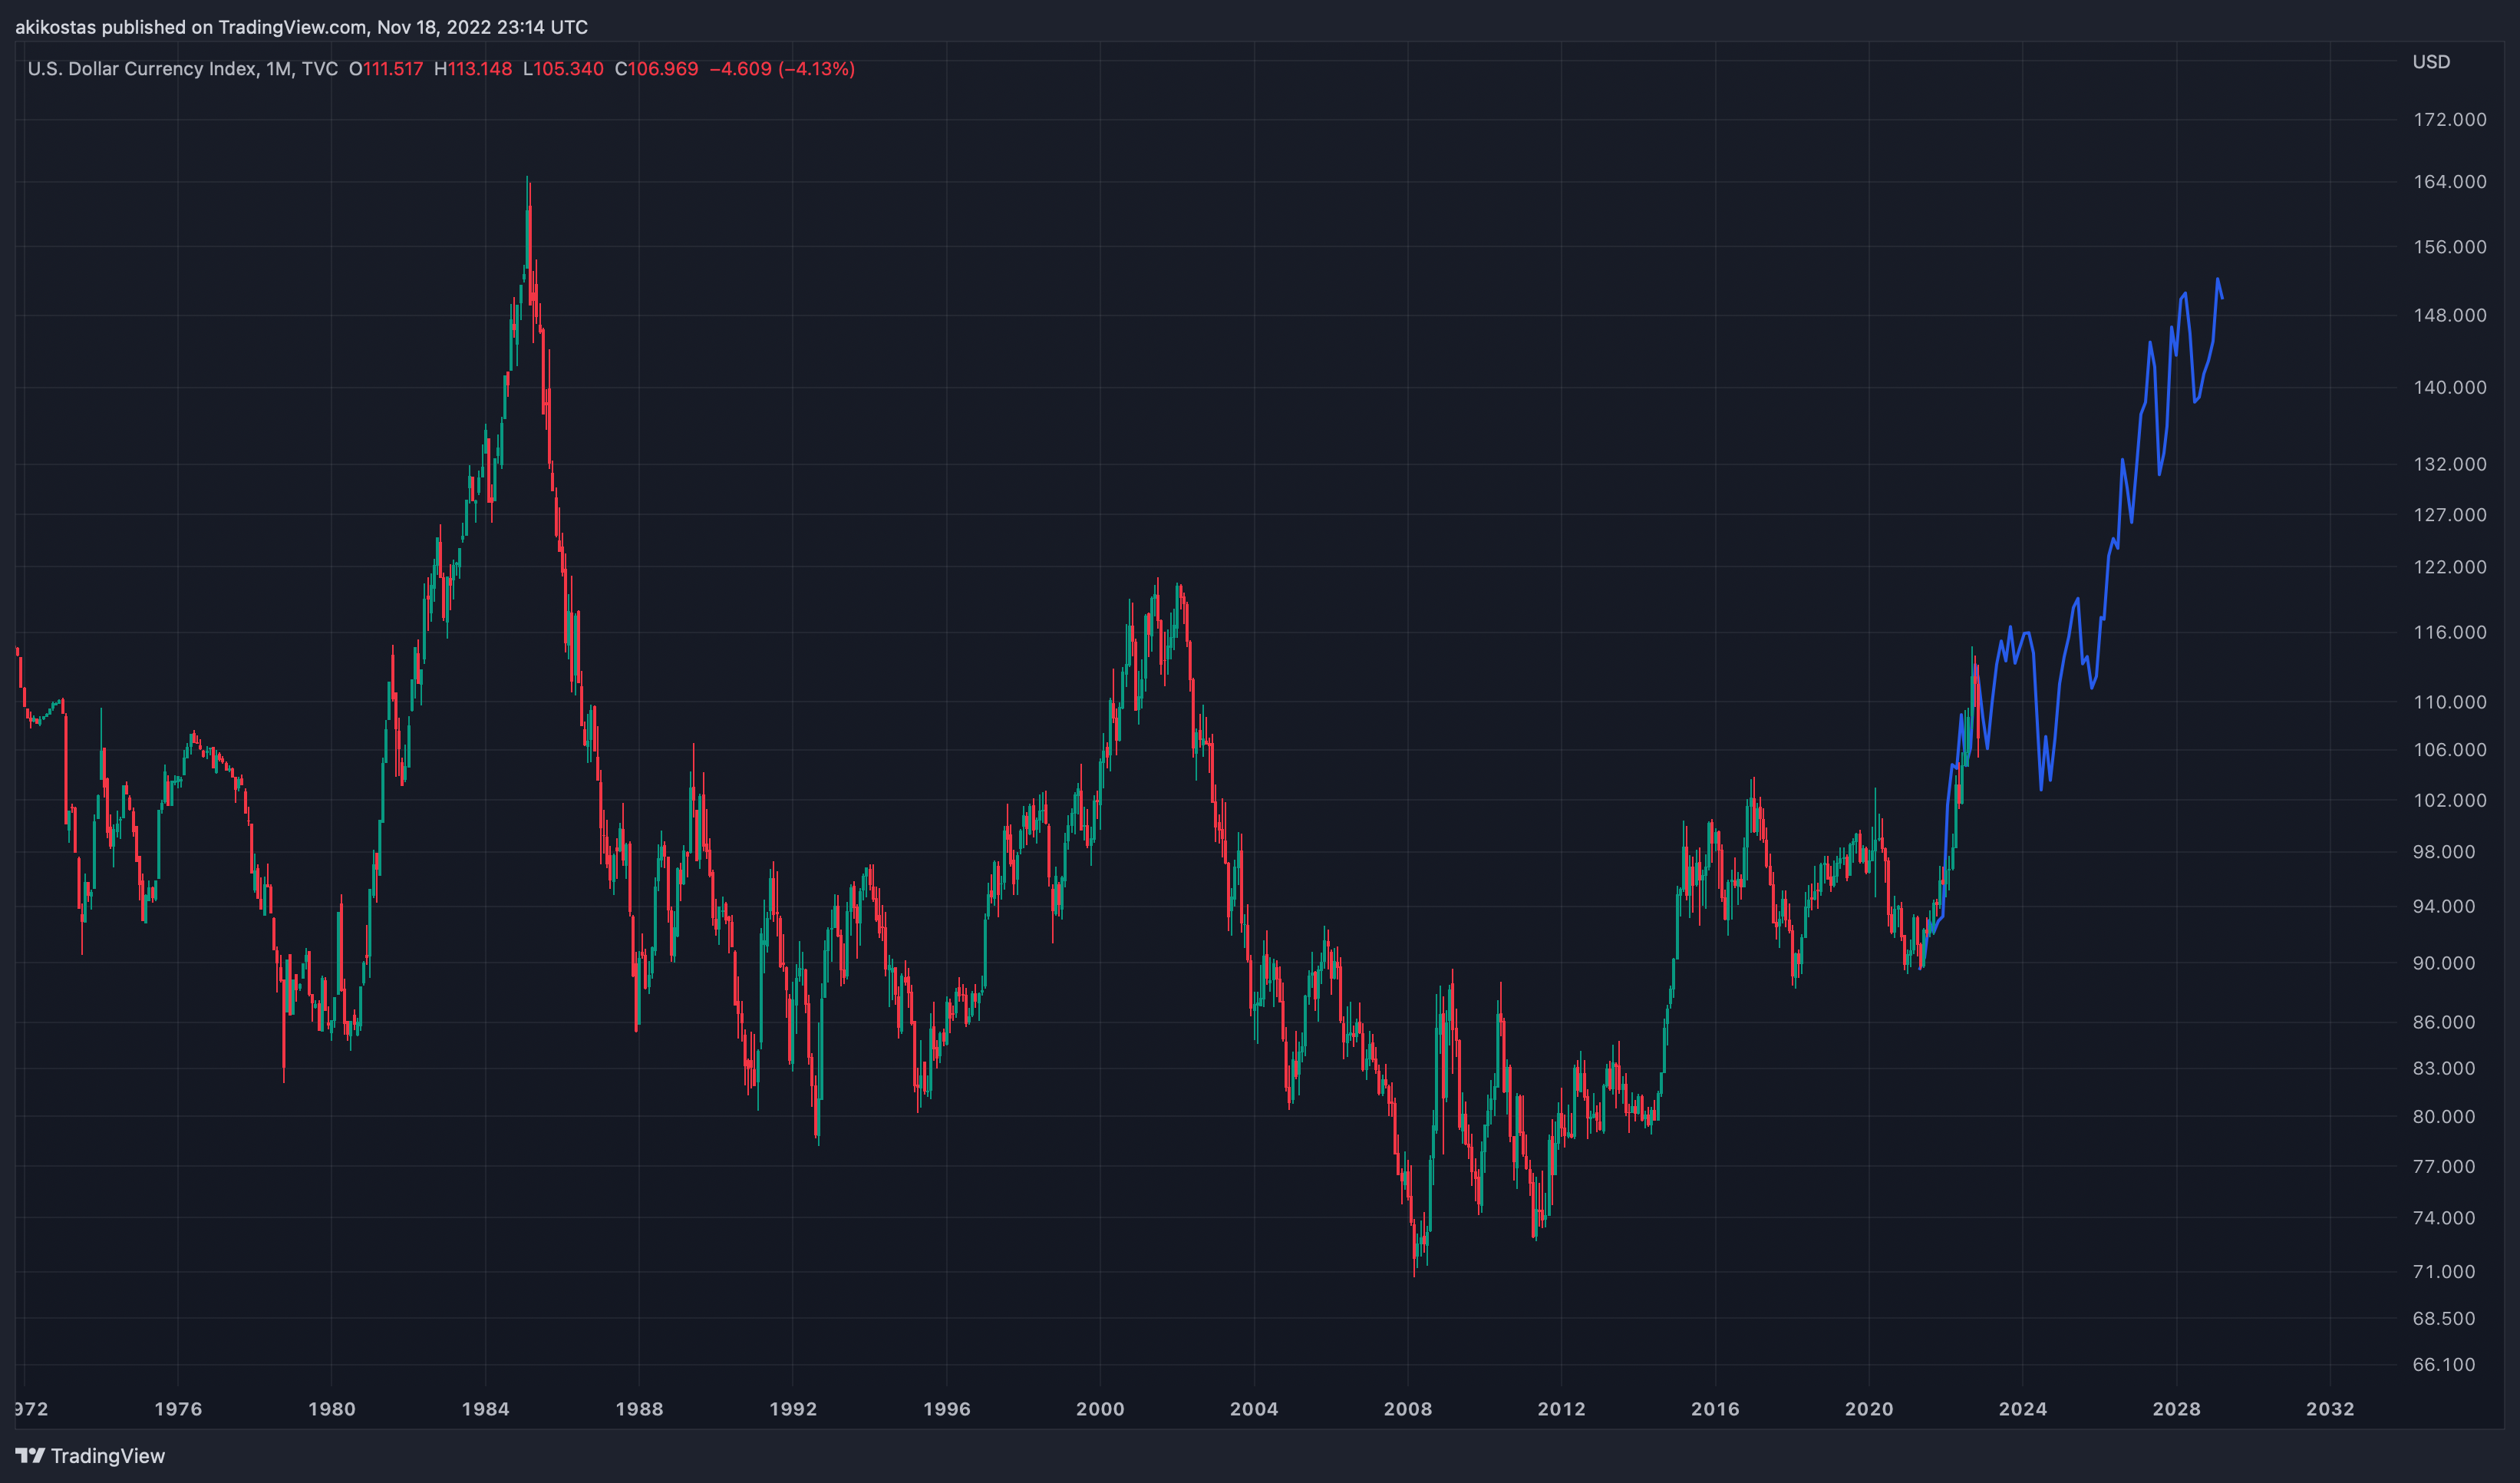Click the 2028 time axis label
The image size is (2520, 1483).
tap(2177, 1409)
